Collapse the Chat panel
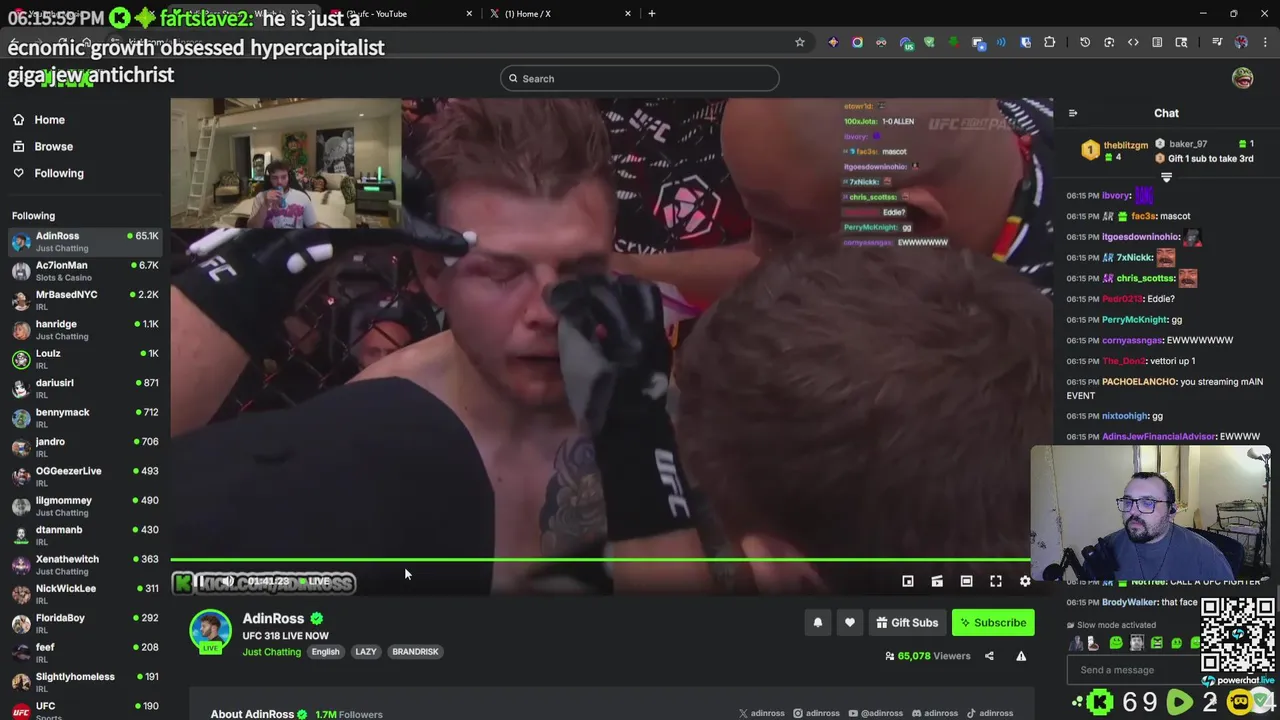The width and height of the screenshot is (1280, 720). click(1073, 113)
